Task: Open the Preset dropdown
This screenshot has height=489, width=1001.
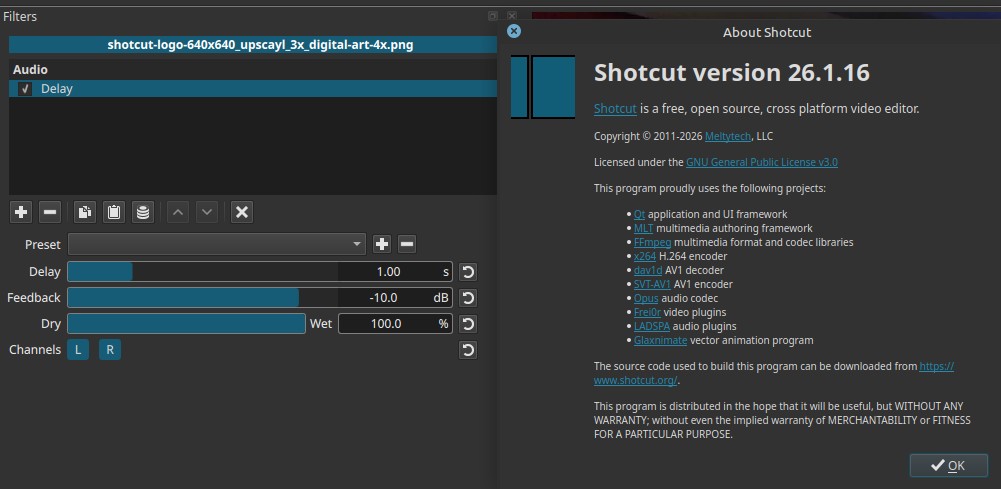Action: coord(217,245)
